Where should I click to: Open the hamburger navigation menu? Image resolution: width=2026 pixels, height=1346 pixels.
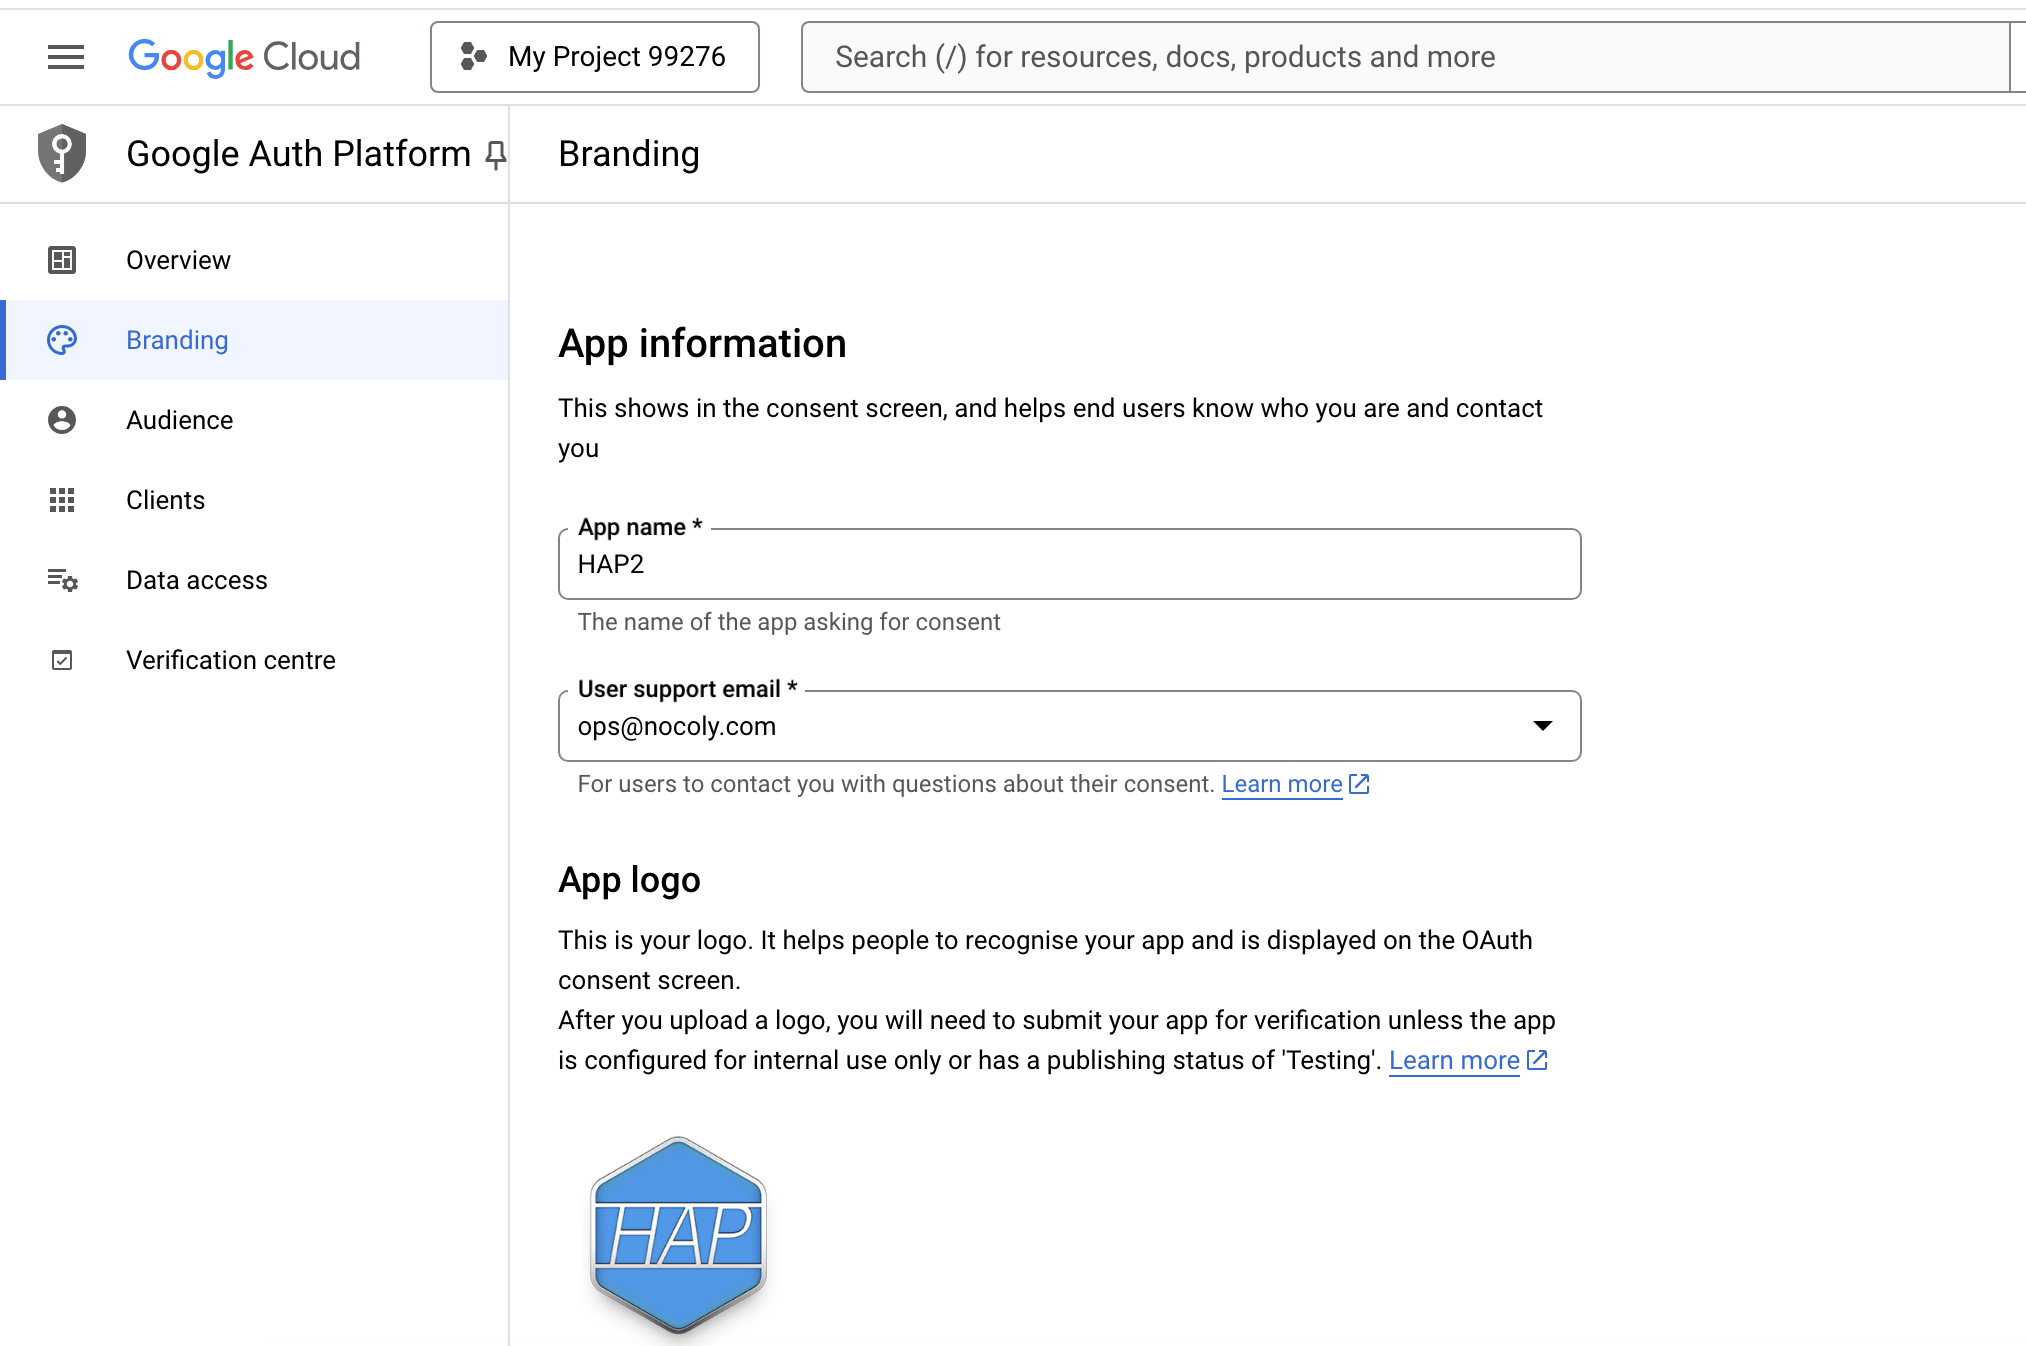coord(66,57)
